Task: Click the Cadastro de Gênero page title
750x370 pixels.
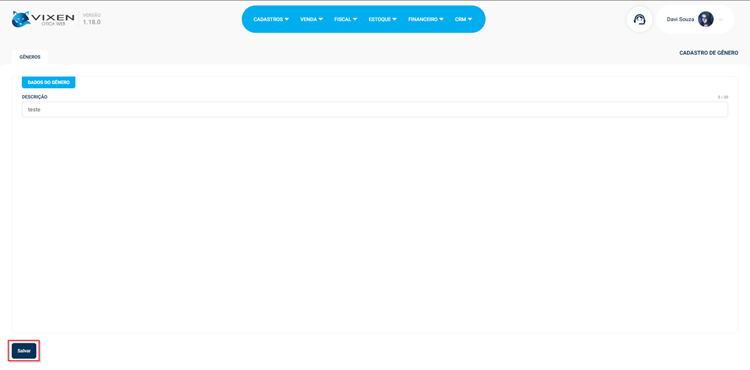Action: (708, 53)
